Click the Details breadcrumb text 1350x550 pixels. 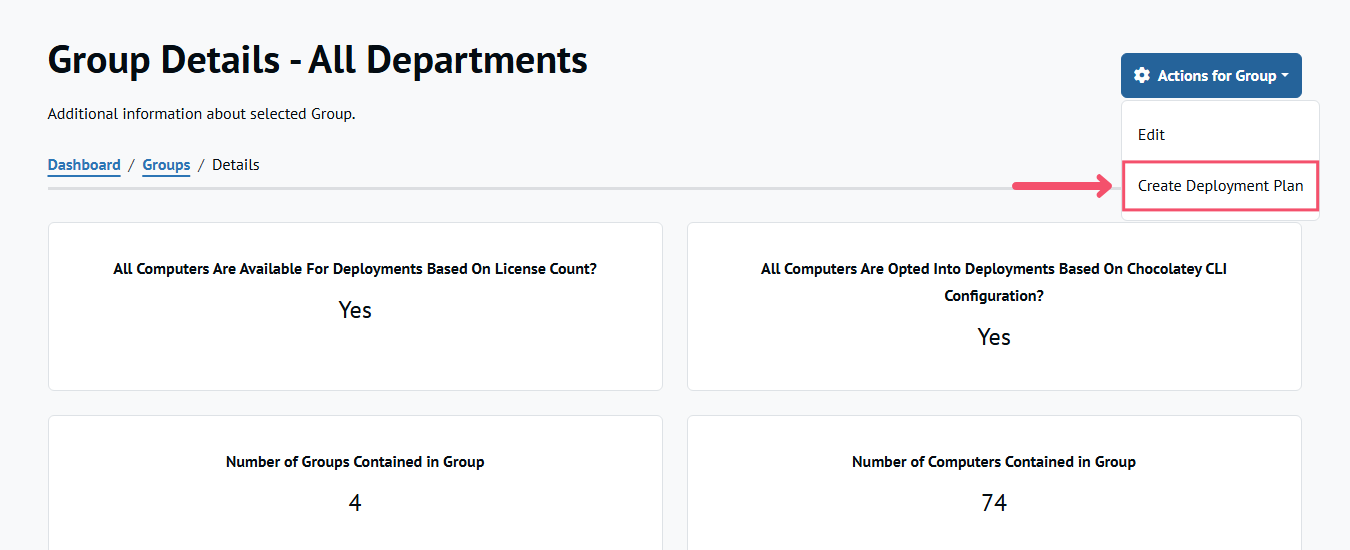[x=236, y=165]
